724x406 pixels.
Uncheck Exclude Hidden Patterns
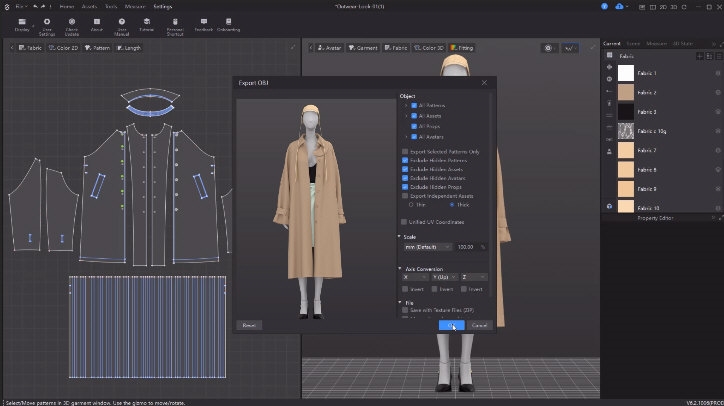point(405,160)
